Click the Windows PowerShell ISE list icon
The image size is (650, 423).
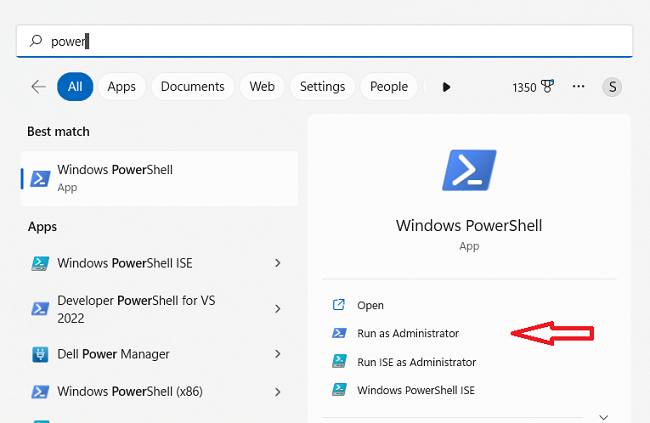coord(40,263)
